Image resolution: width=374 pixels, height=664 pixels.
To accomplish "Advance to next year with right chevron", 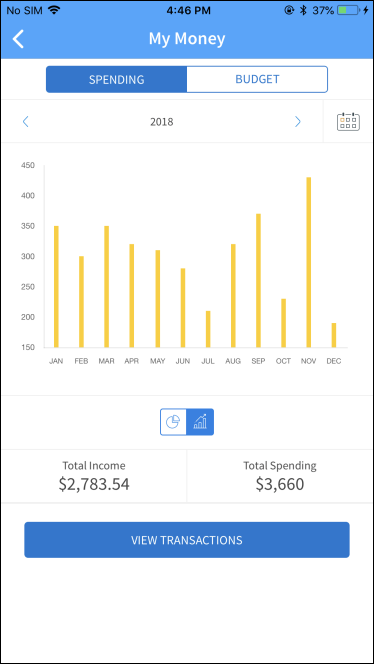I will click(x=298, y=122).
